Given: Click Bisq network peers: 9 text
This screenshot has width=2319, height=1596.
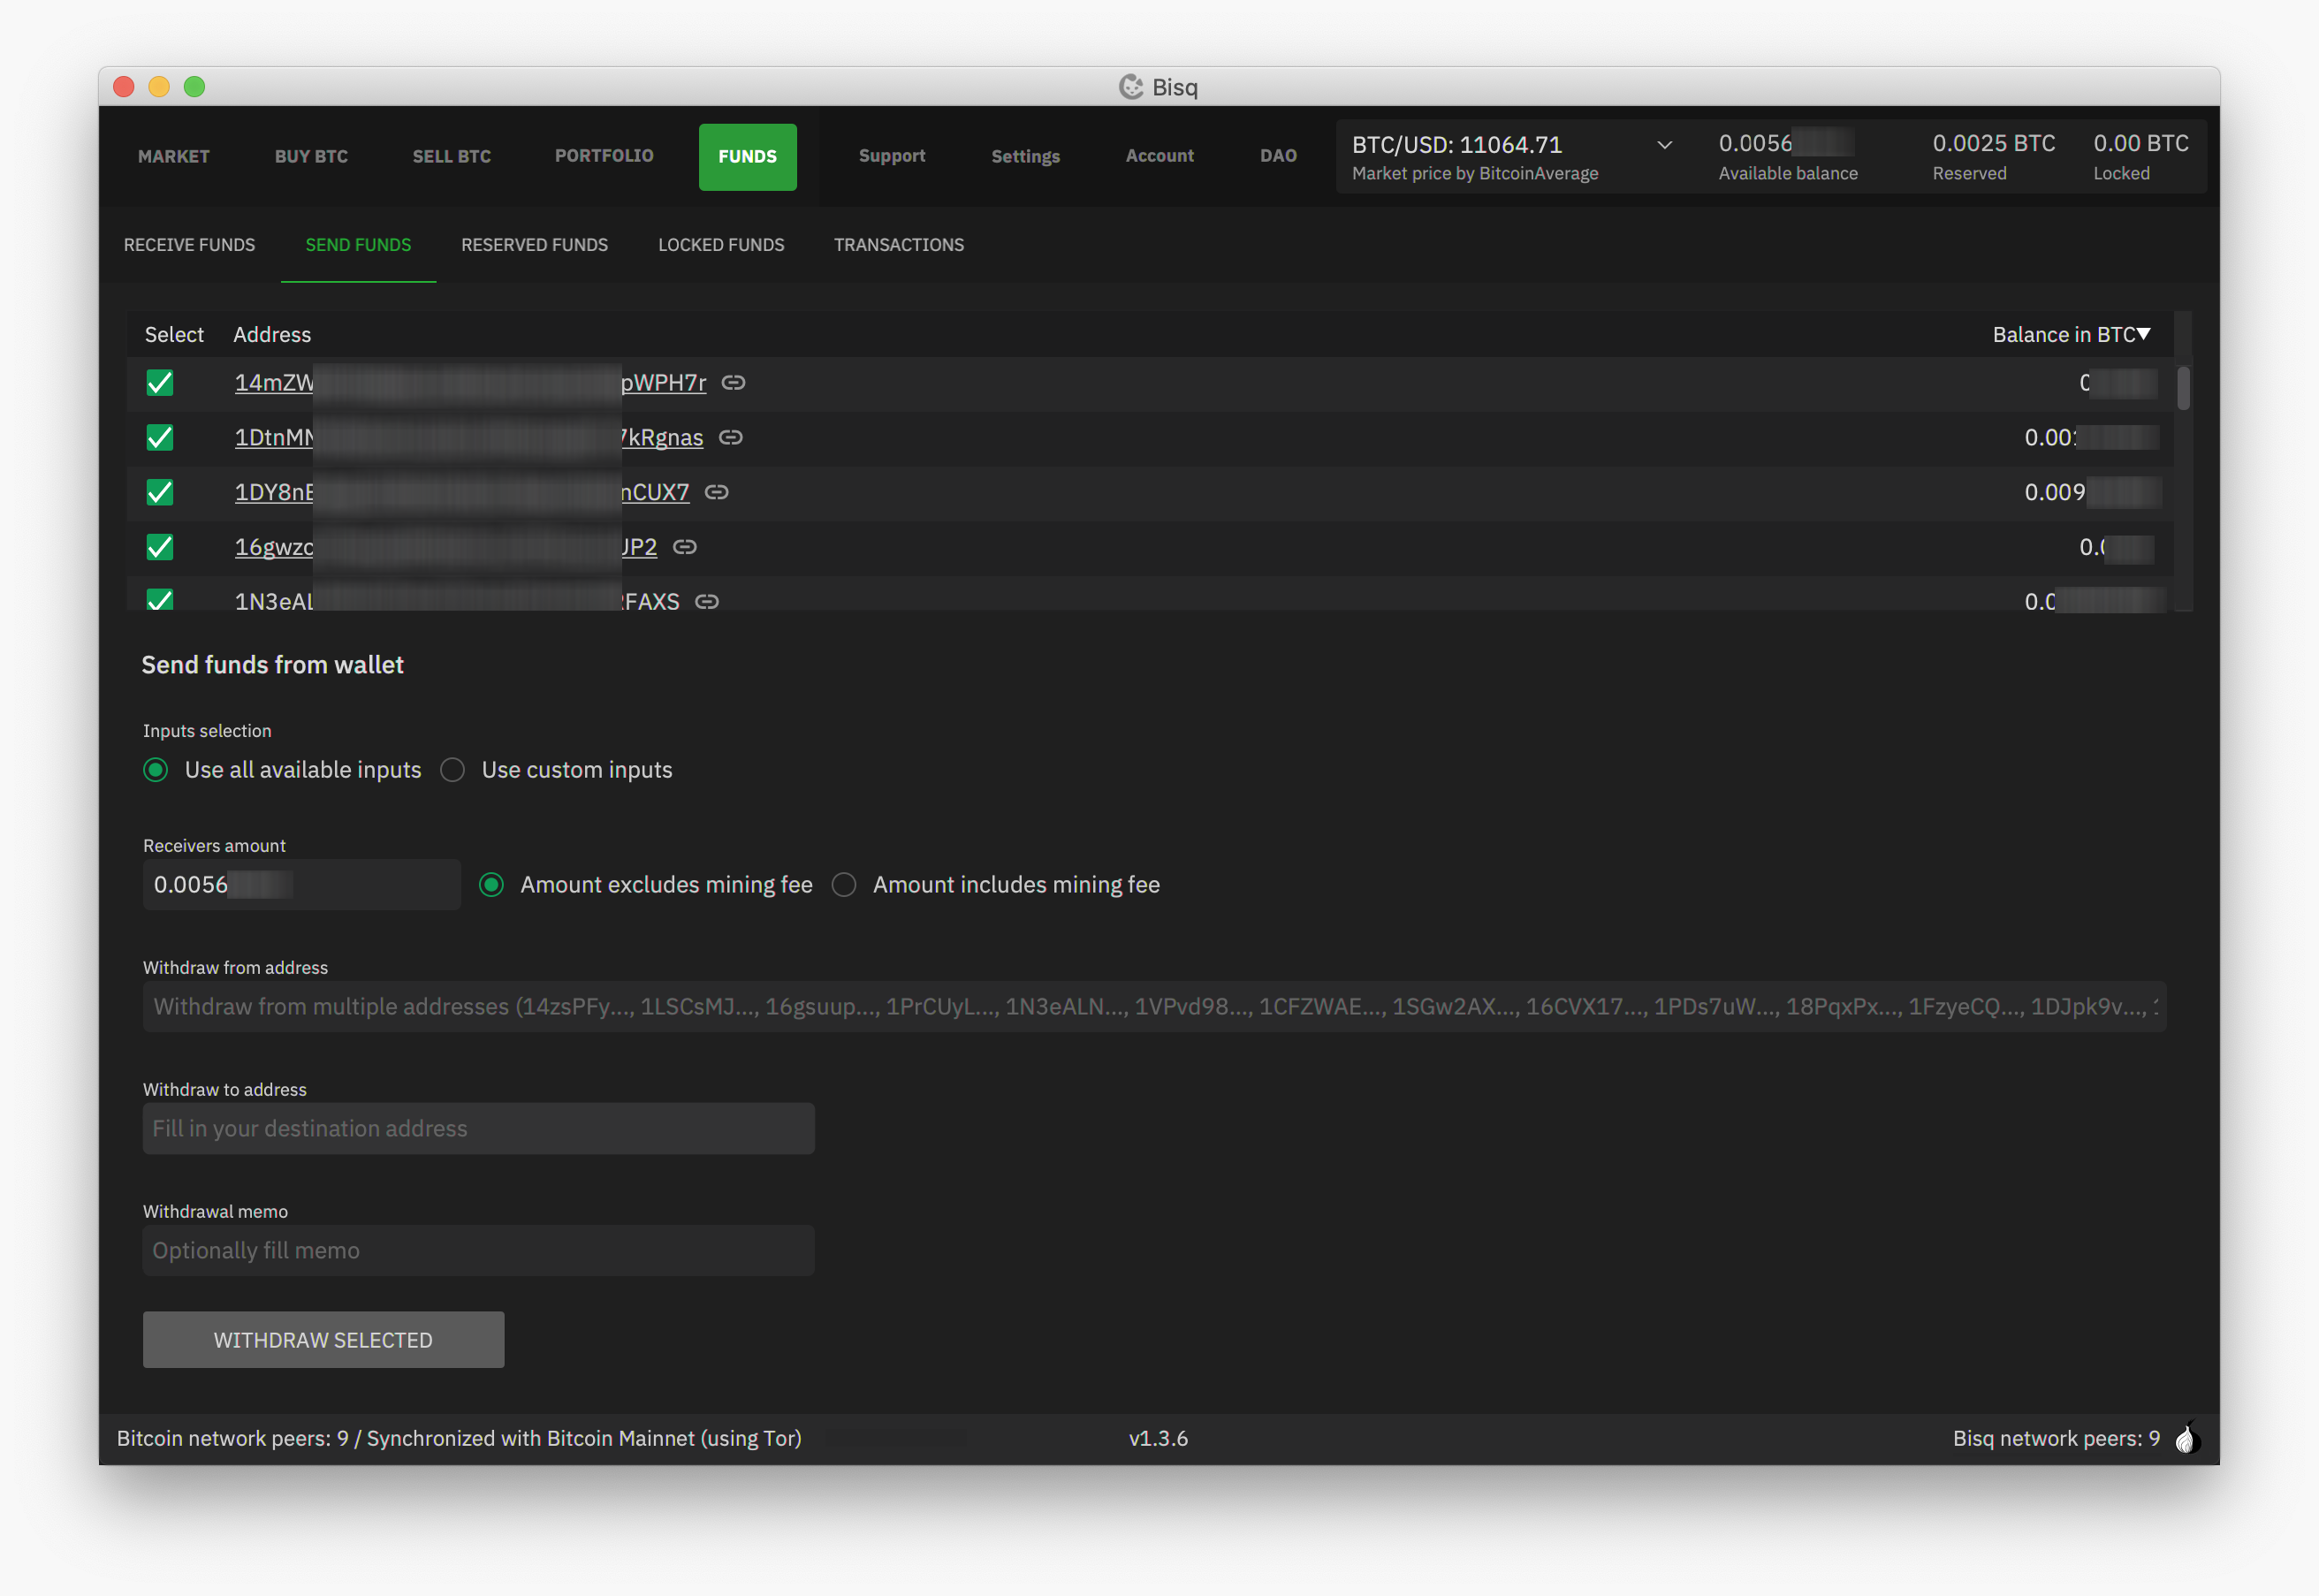Looking at the screenshot, I should (2056, 1439).
